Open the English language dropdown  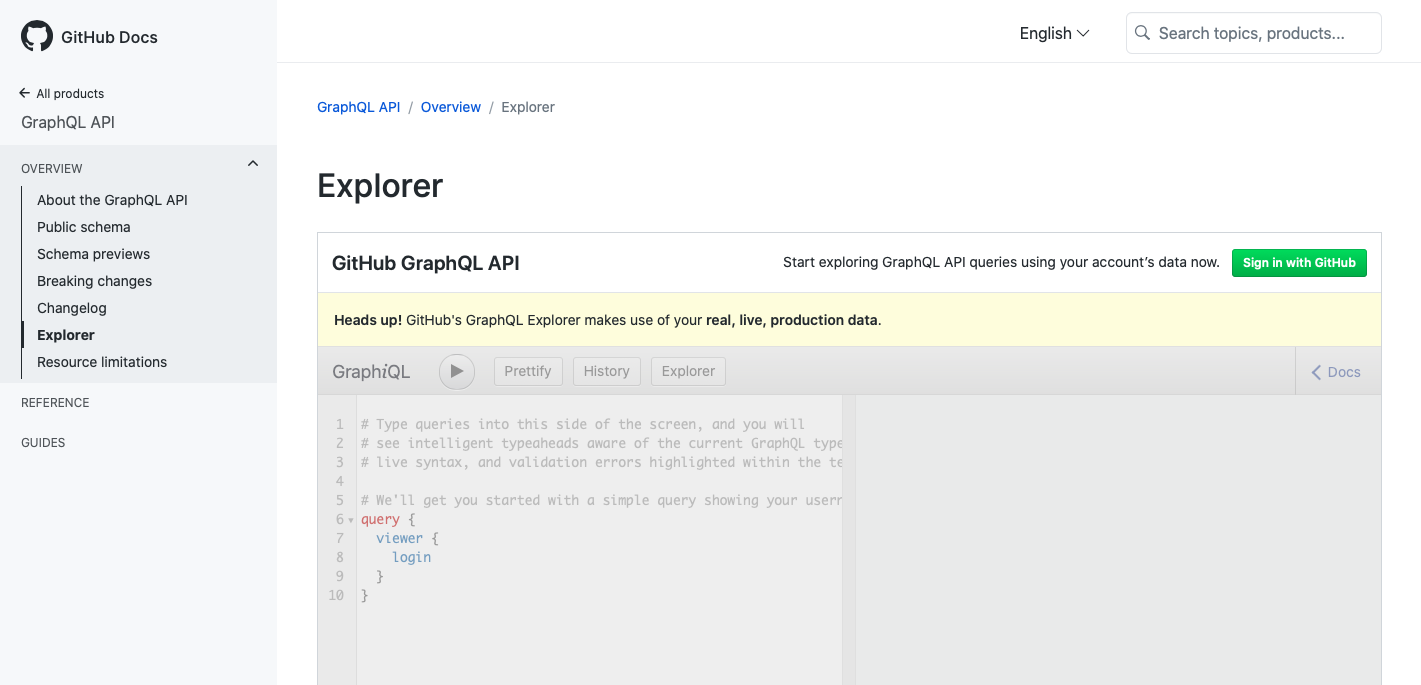point(1053,33)
